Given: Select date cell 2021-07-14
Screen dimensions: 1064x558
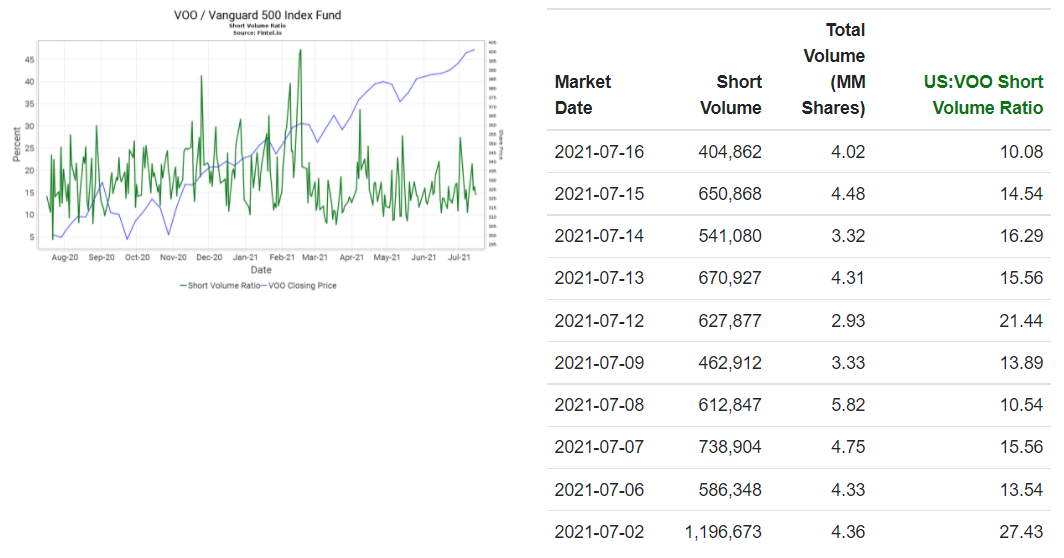Looking at the screenshot, I should [599, 236].
